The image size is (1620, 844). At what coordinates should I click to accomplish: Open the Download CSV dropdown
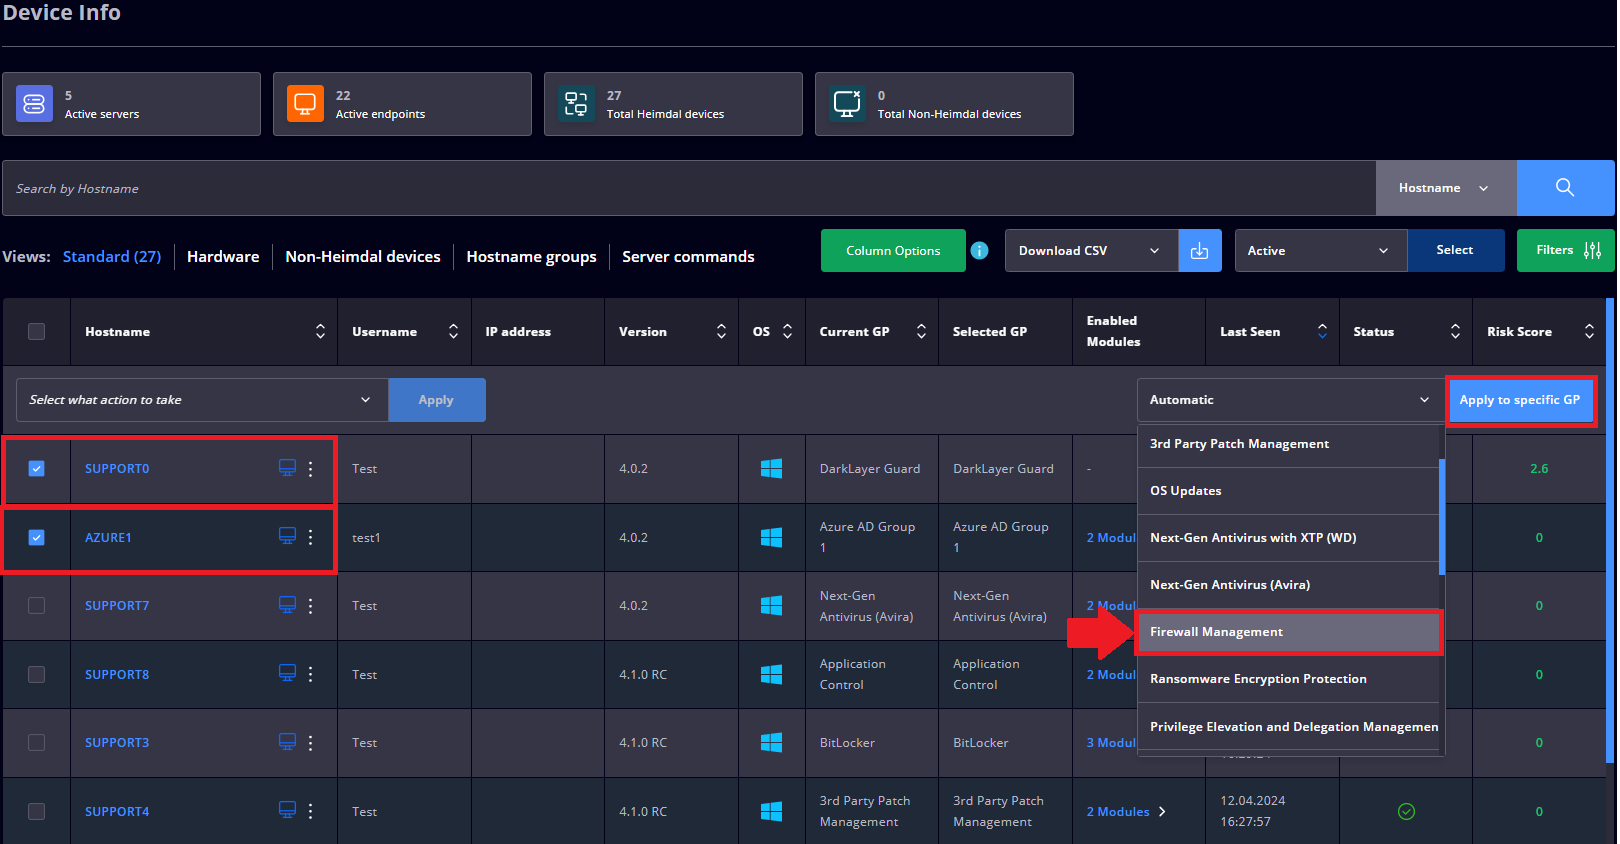point(1091,251)
